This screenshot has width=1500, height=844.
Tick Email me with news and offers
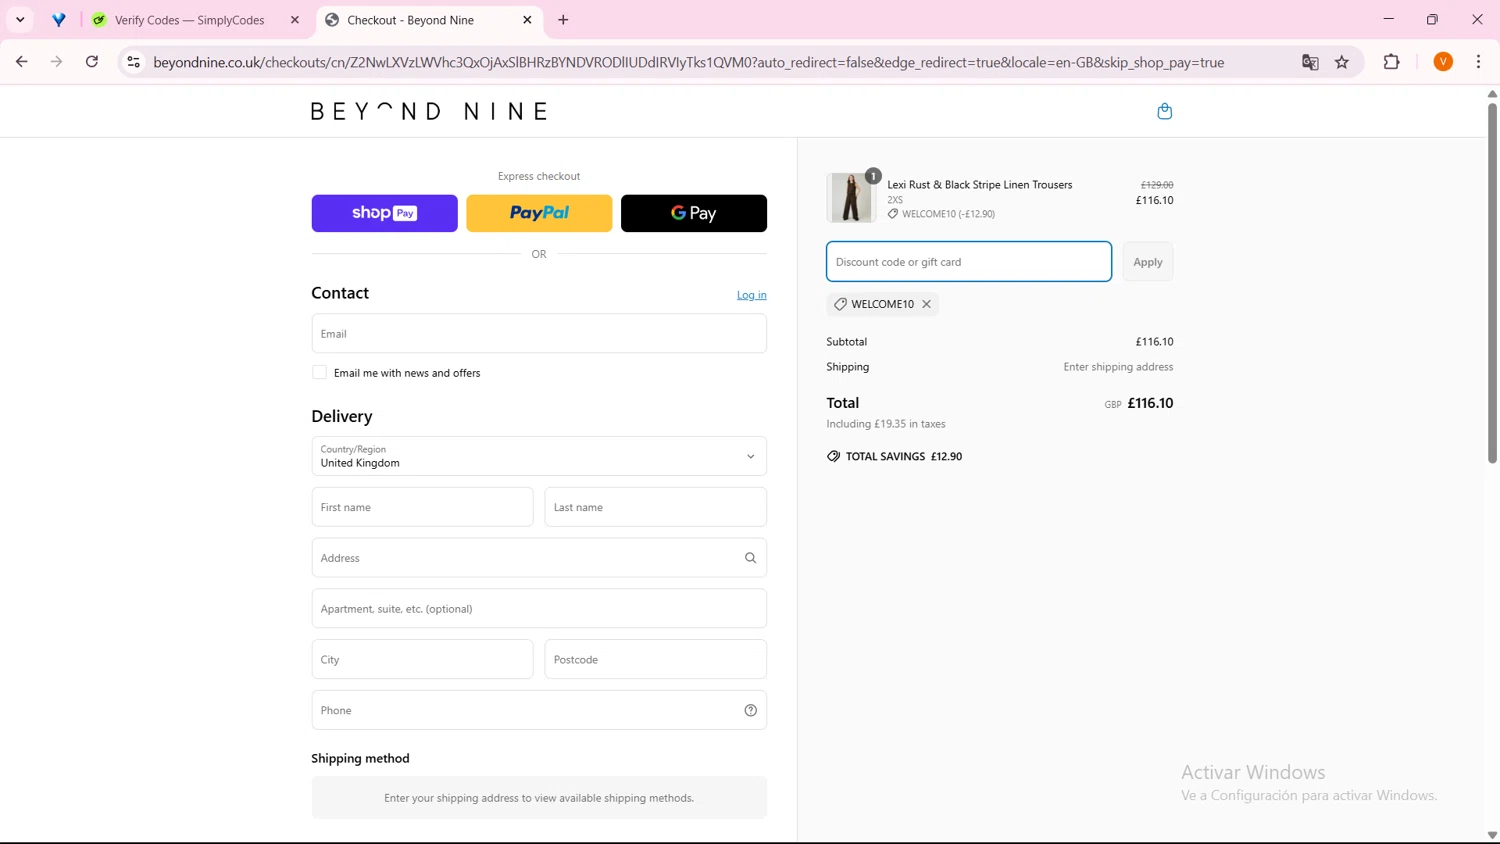pos(319,373)
